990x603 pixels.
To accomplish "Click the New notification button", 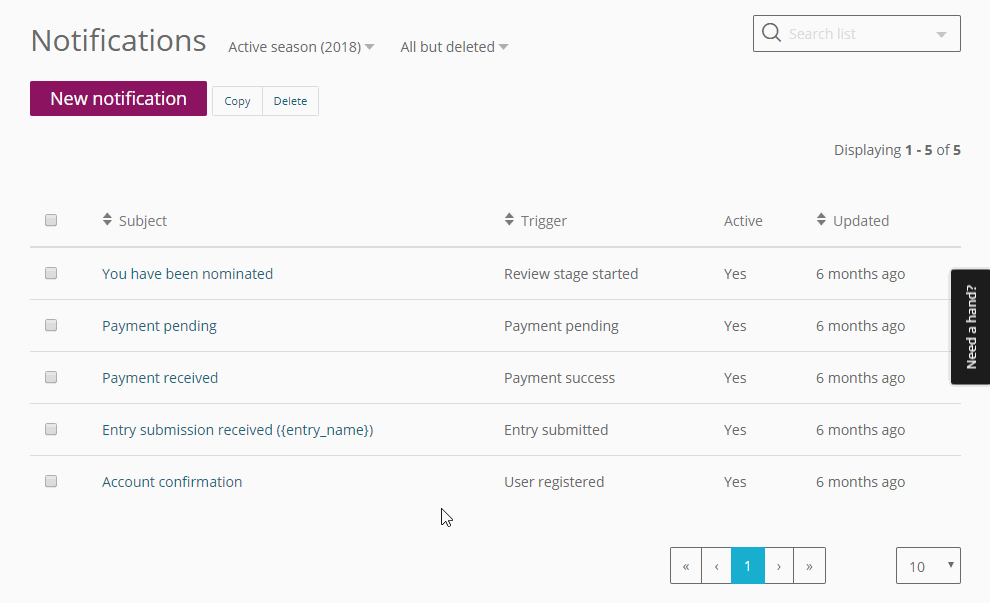I will click(x=118, y=99).
